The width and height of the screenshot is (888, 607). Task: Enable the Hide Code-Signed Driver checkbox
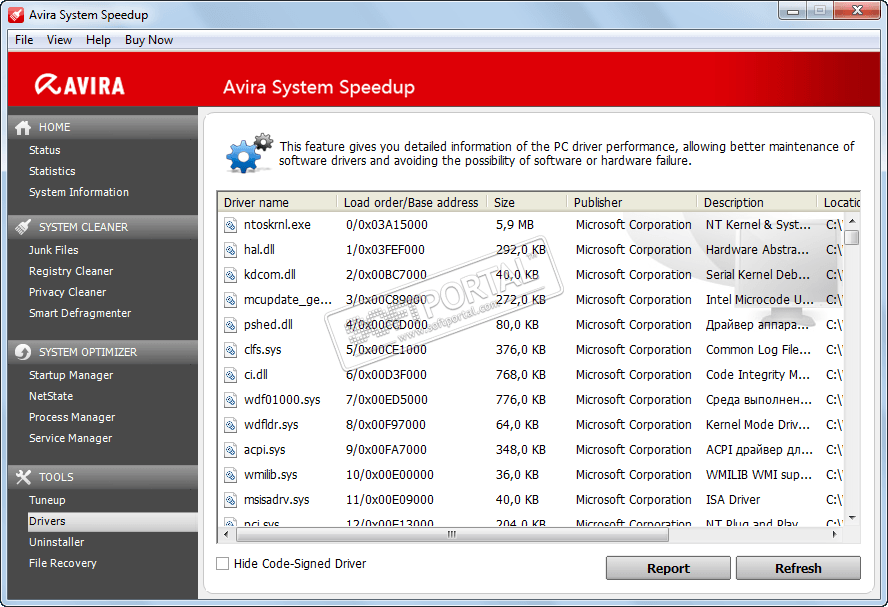[x=223, y=563]
